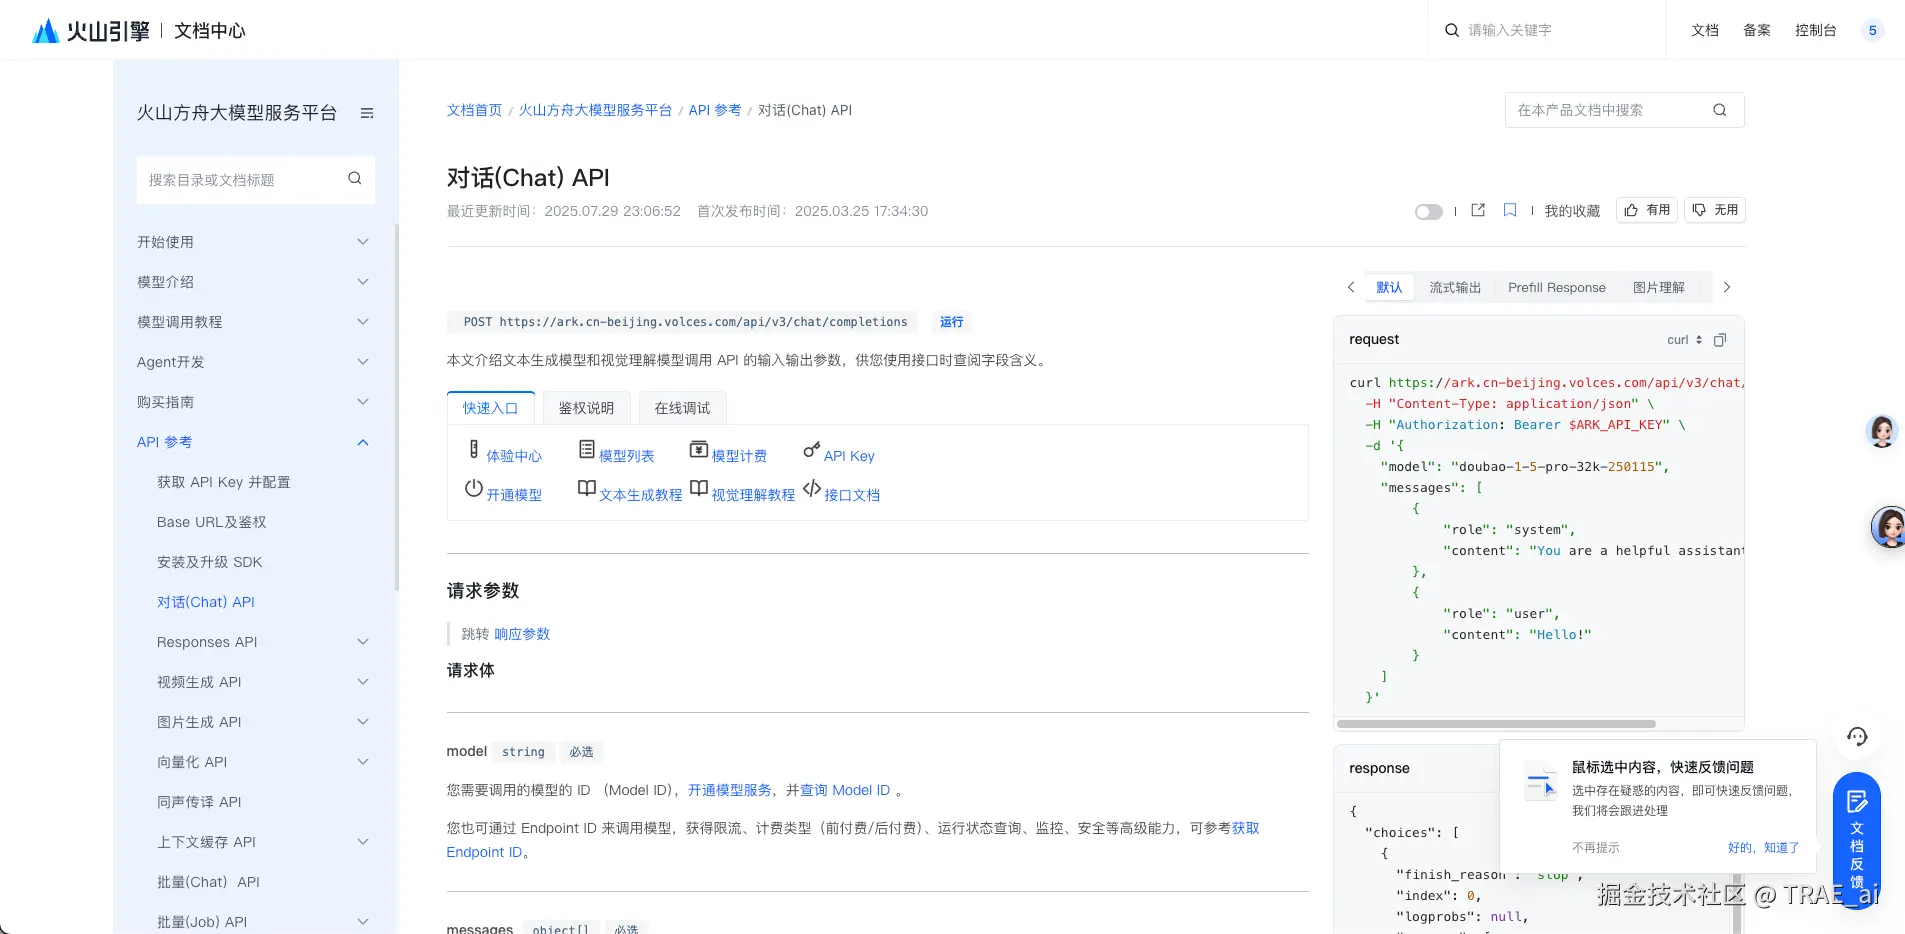Select the 图片理解 example tab

(x=1659, y=288)
